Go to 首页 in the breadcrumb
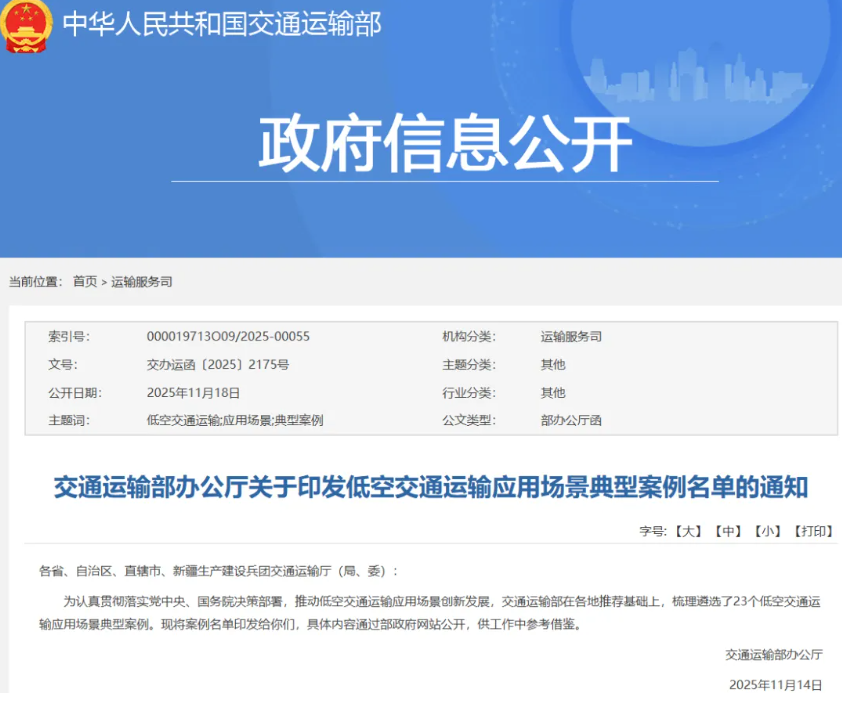Image resolution: width=842 pixels, height=704 pixels. click(85, 282)
